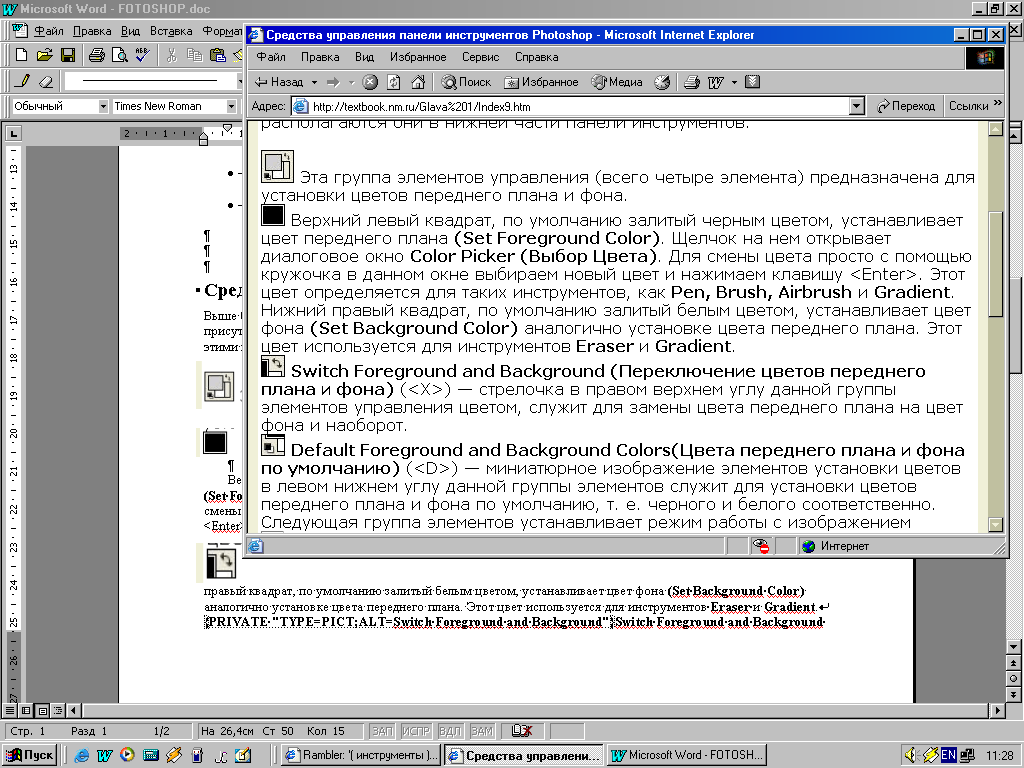Open Print Preview in Word toolbar

coord(120,55)
